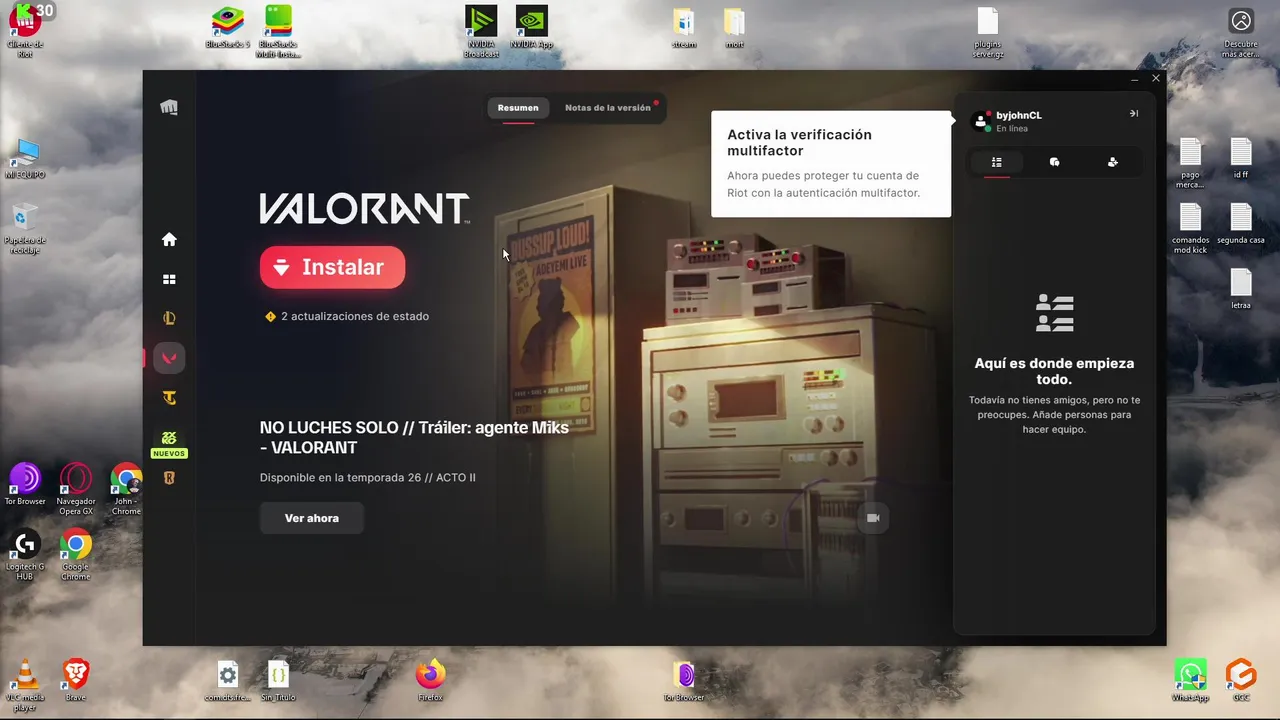Select comandos mod kick text file
The image size is (1280, 720).
click(1190, 228)
